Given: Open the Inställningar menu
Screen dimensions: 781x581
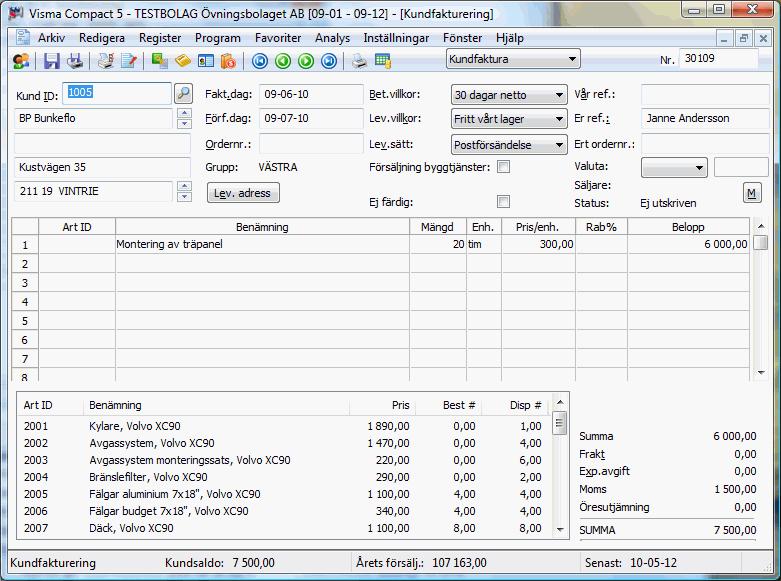Looking at the screenshot, I should click(396, 38).
